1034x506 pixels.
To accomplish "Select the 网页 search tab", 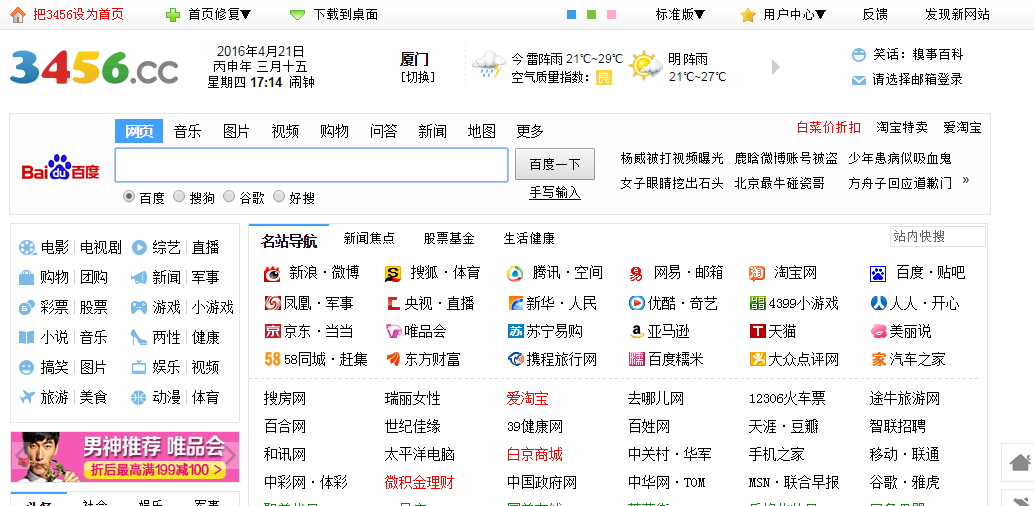I will point(139,131).
